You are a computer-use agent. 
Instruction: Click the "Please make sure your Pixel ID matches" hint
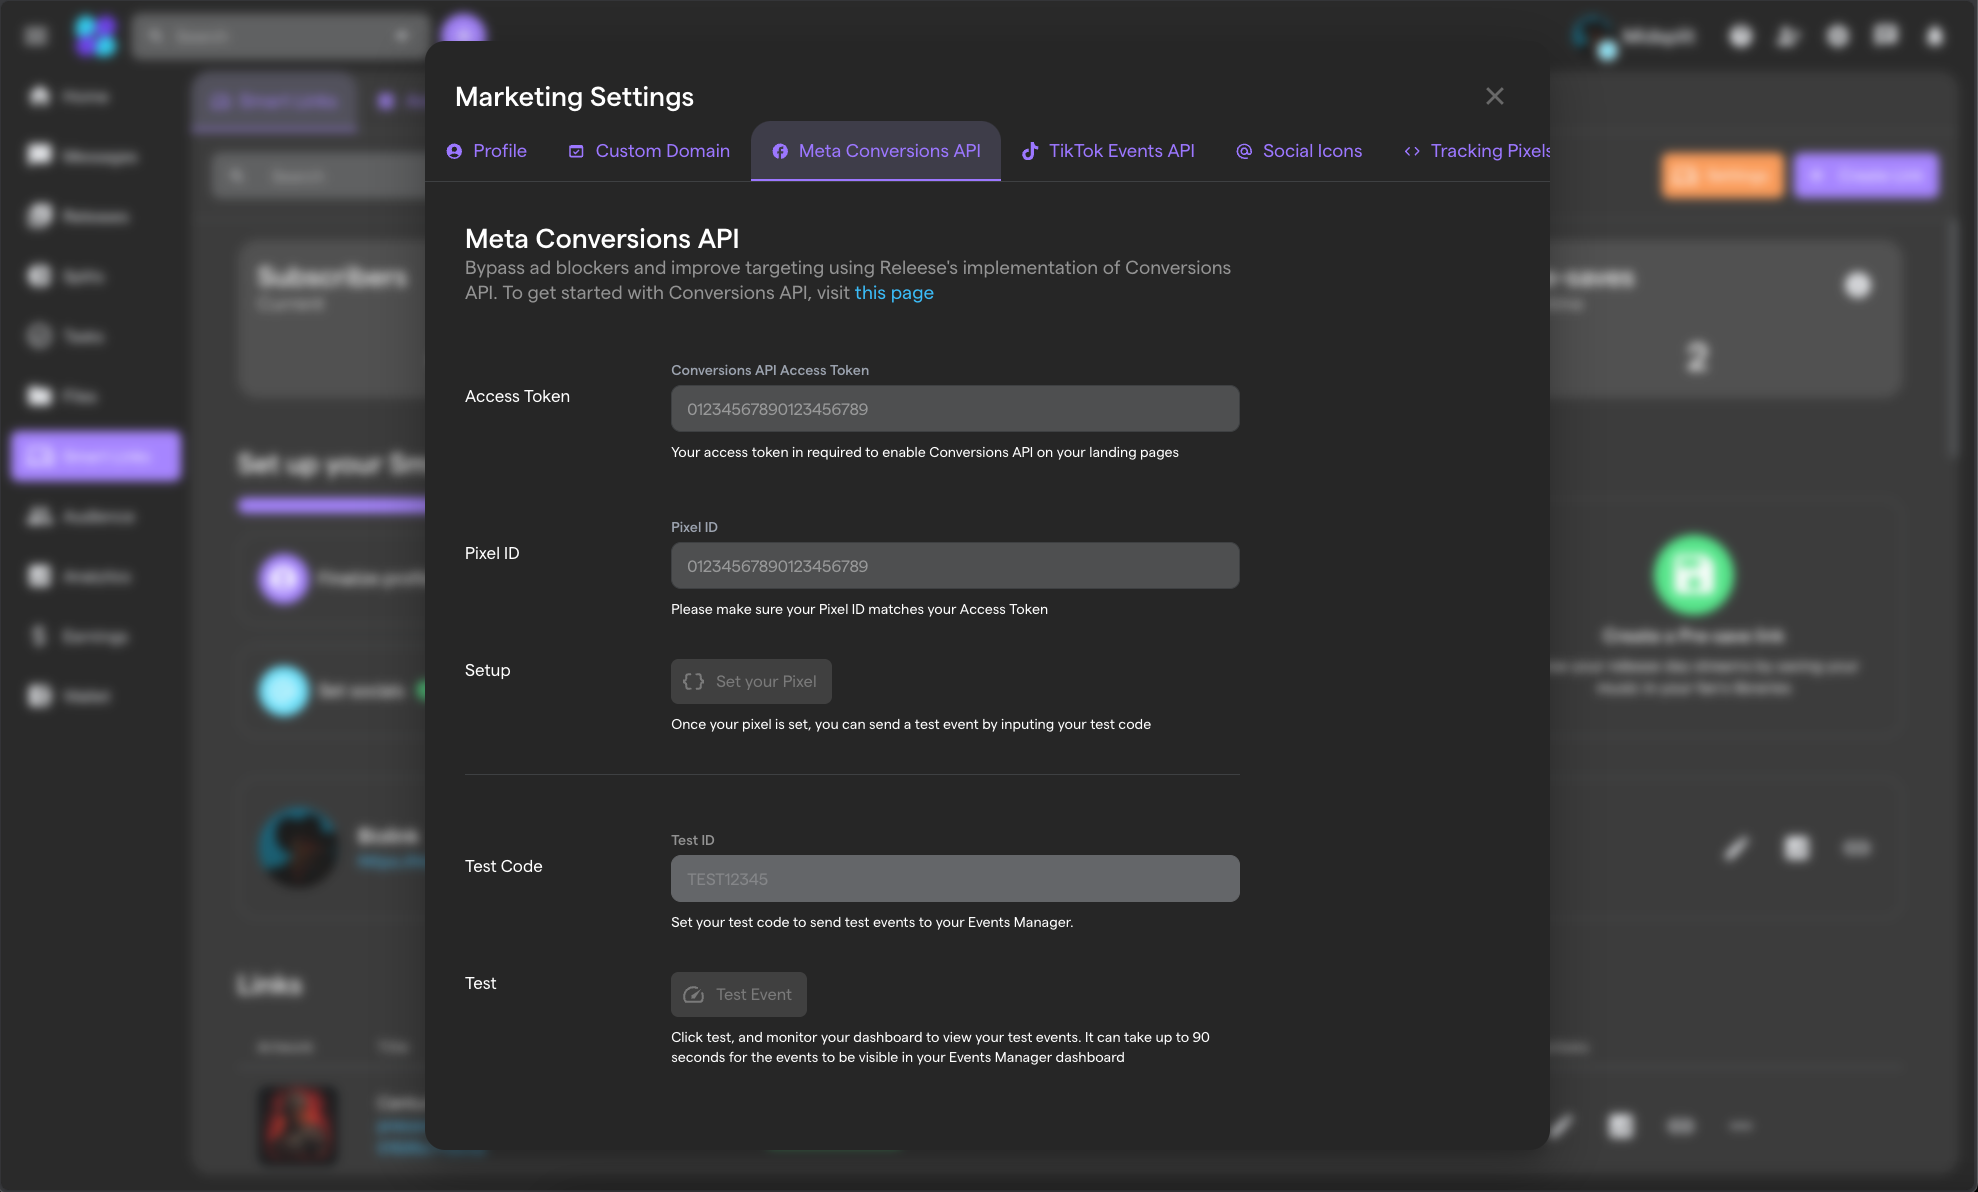[859, 610]
